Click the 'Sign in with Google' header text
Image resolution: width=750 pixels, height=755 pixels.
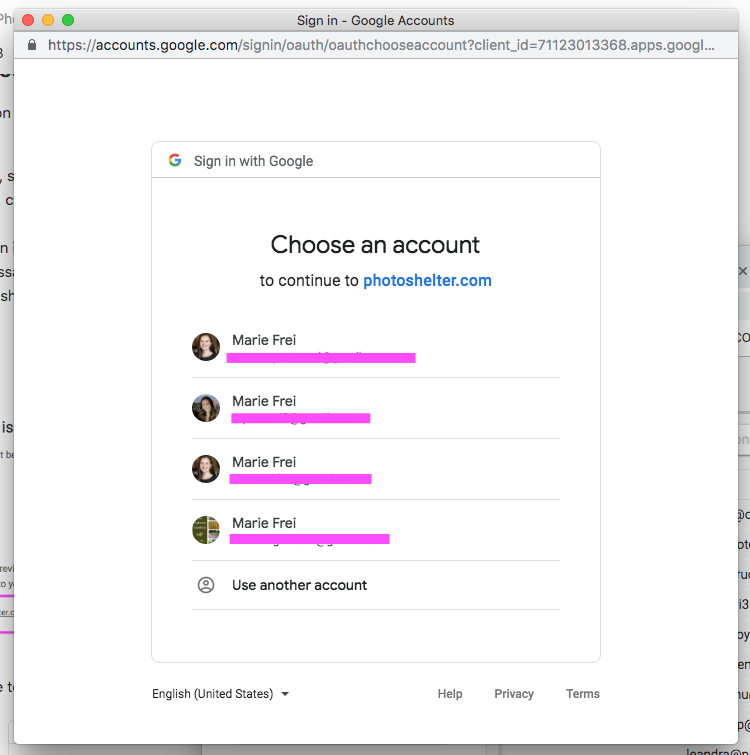(253, 161)
